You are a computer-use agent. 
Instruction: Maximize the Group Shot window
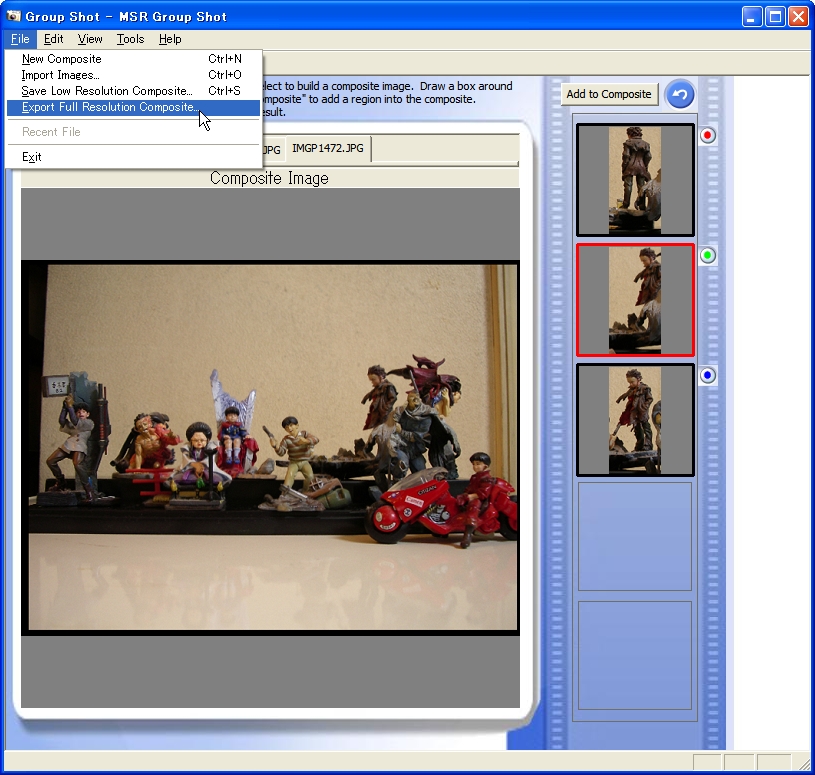(x=774, y=17)
